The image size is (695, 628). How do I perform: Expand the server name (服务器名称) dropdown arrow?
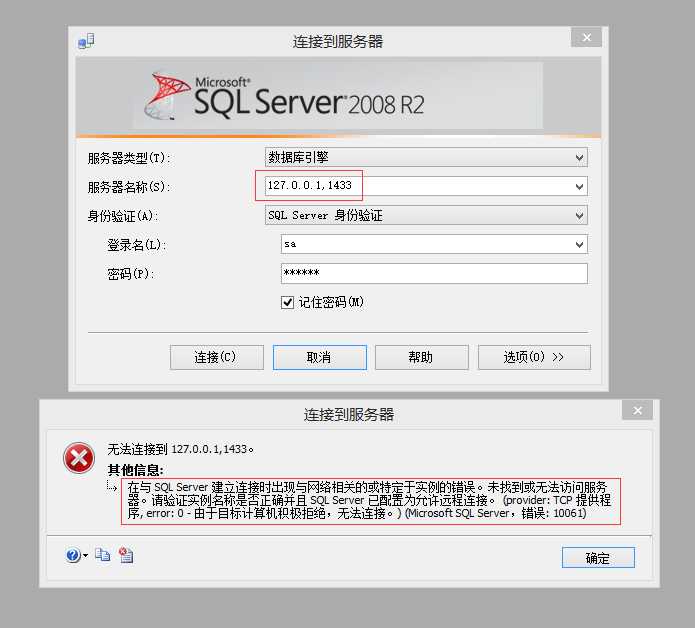(579, 187)
